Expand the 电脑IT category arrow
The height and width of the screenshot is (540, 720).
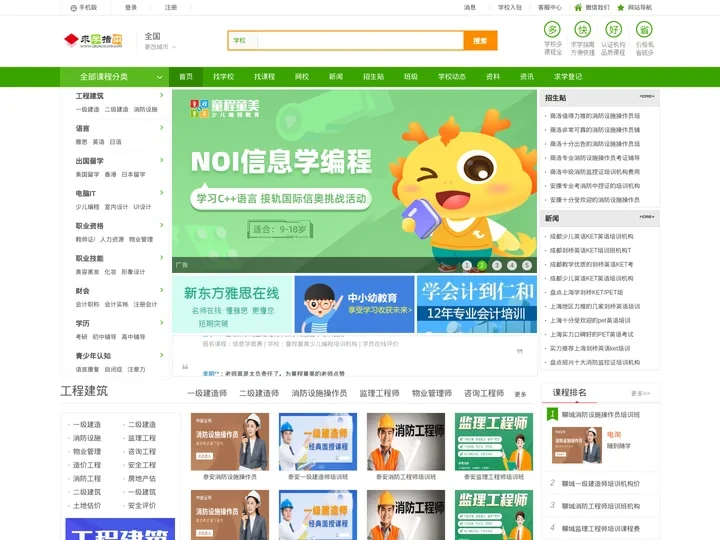click(x=162, y=192)
